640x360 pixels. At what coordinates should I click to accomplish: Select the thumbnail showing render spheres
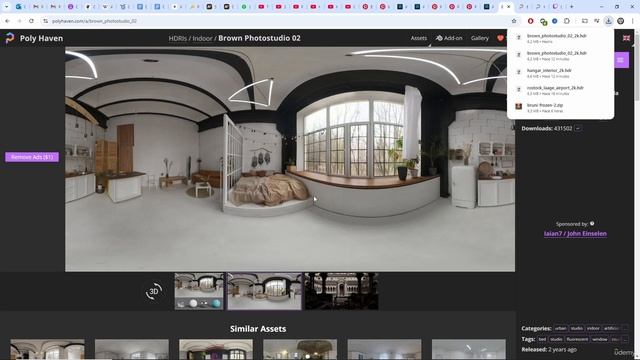(199, 291)
